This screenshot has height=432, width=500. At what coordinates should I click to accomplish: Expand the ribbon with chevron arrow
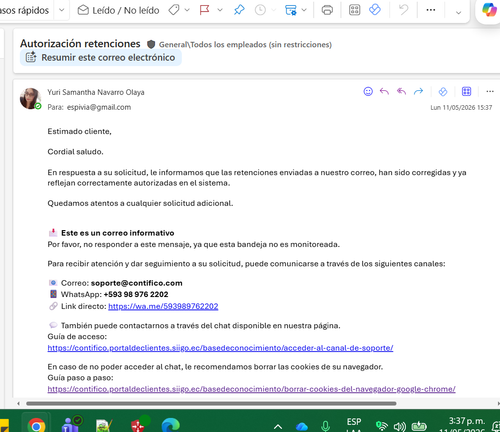(x=458, y=12)
